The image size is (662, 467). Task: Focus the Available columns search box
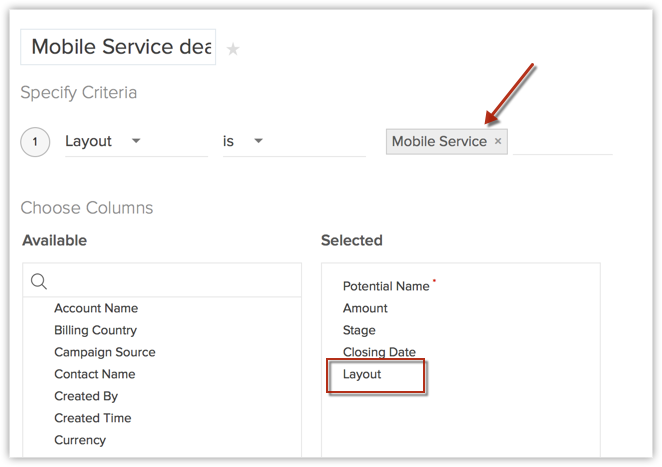click(x=170, y=281)
